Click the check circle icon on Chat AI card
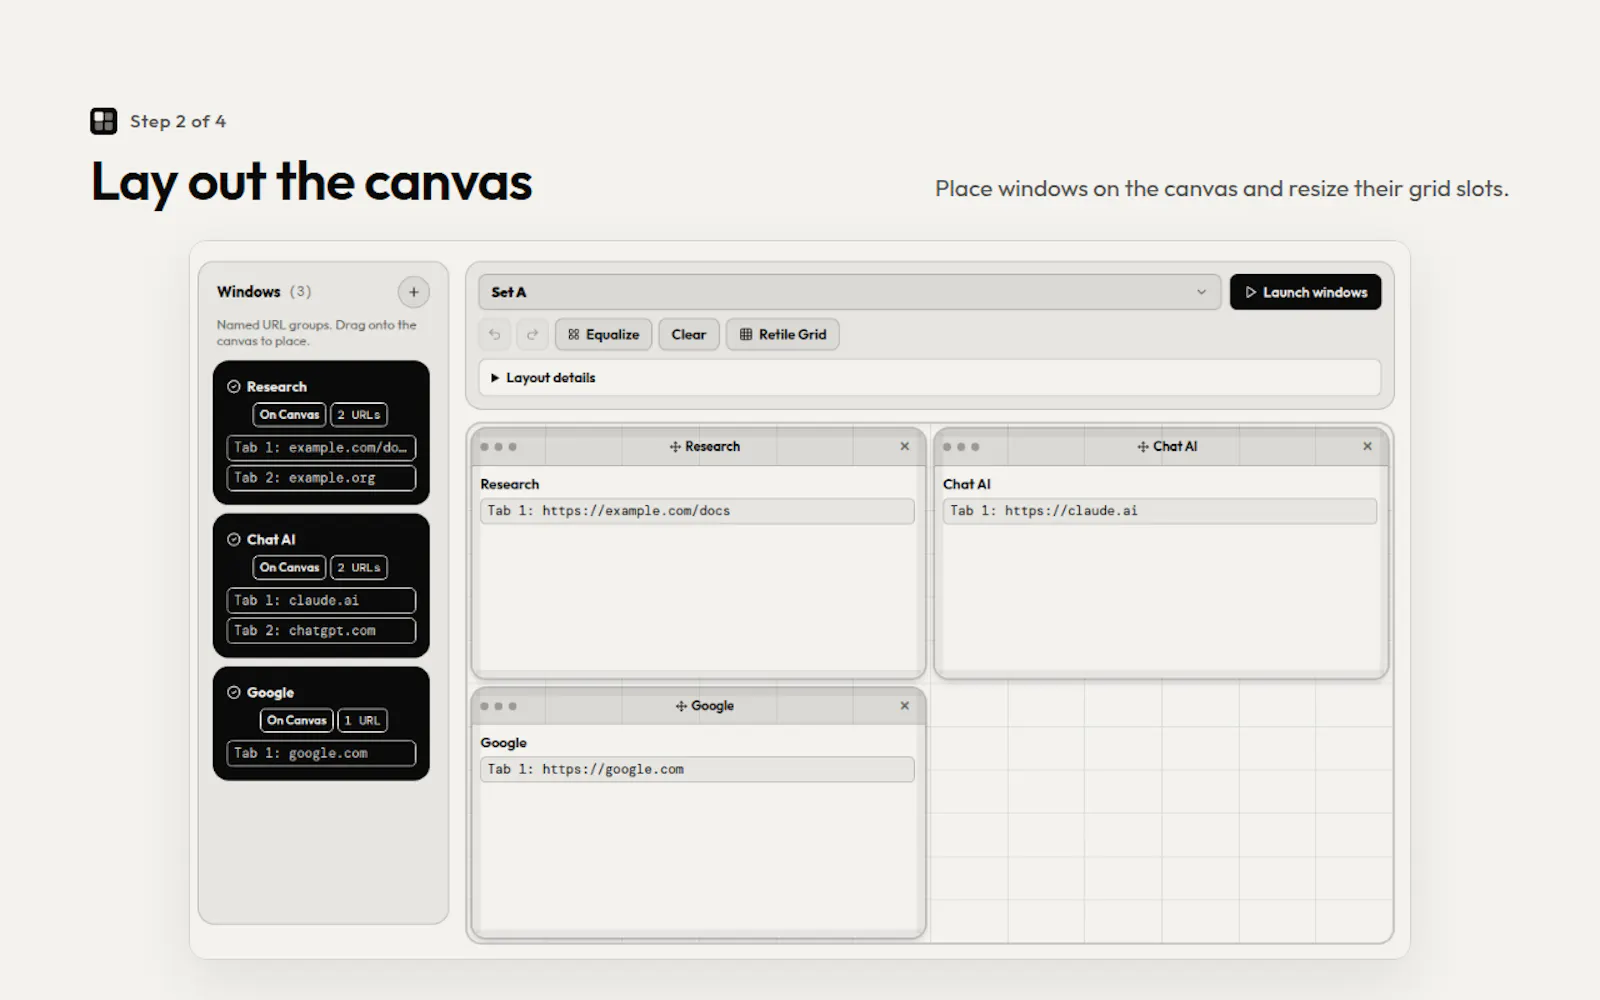Screen dimensions: 1600x1000 click(x=234, y=539)
